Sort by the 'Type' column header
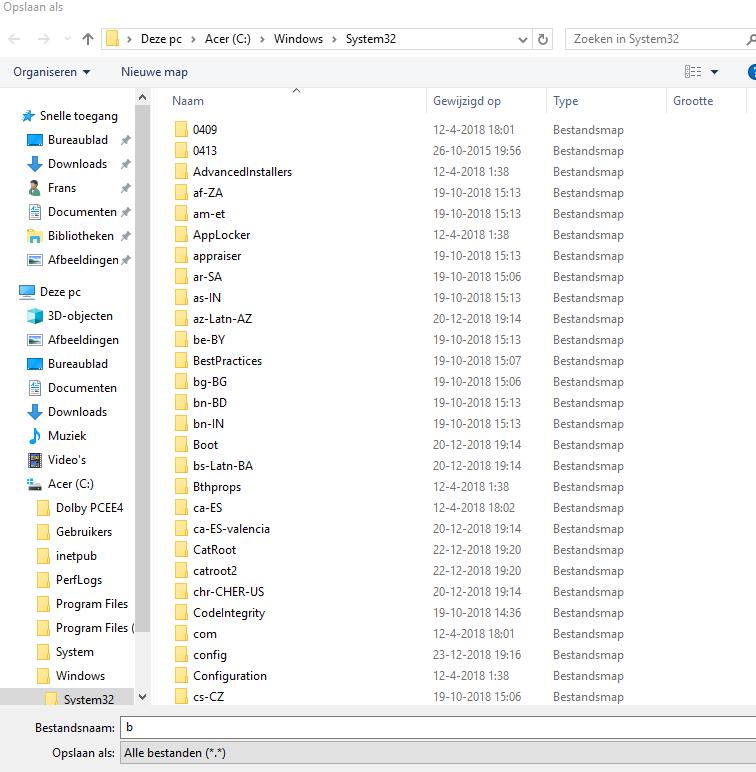Viewport: 756px width, 772px height. [566, 101]
